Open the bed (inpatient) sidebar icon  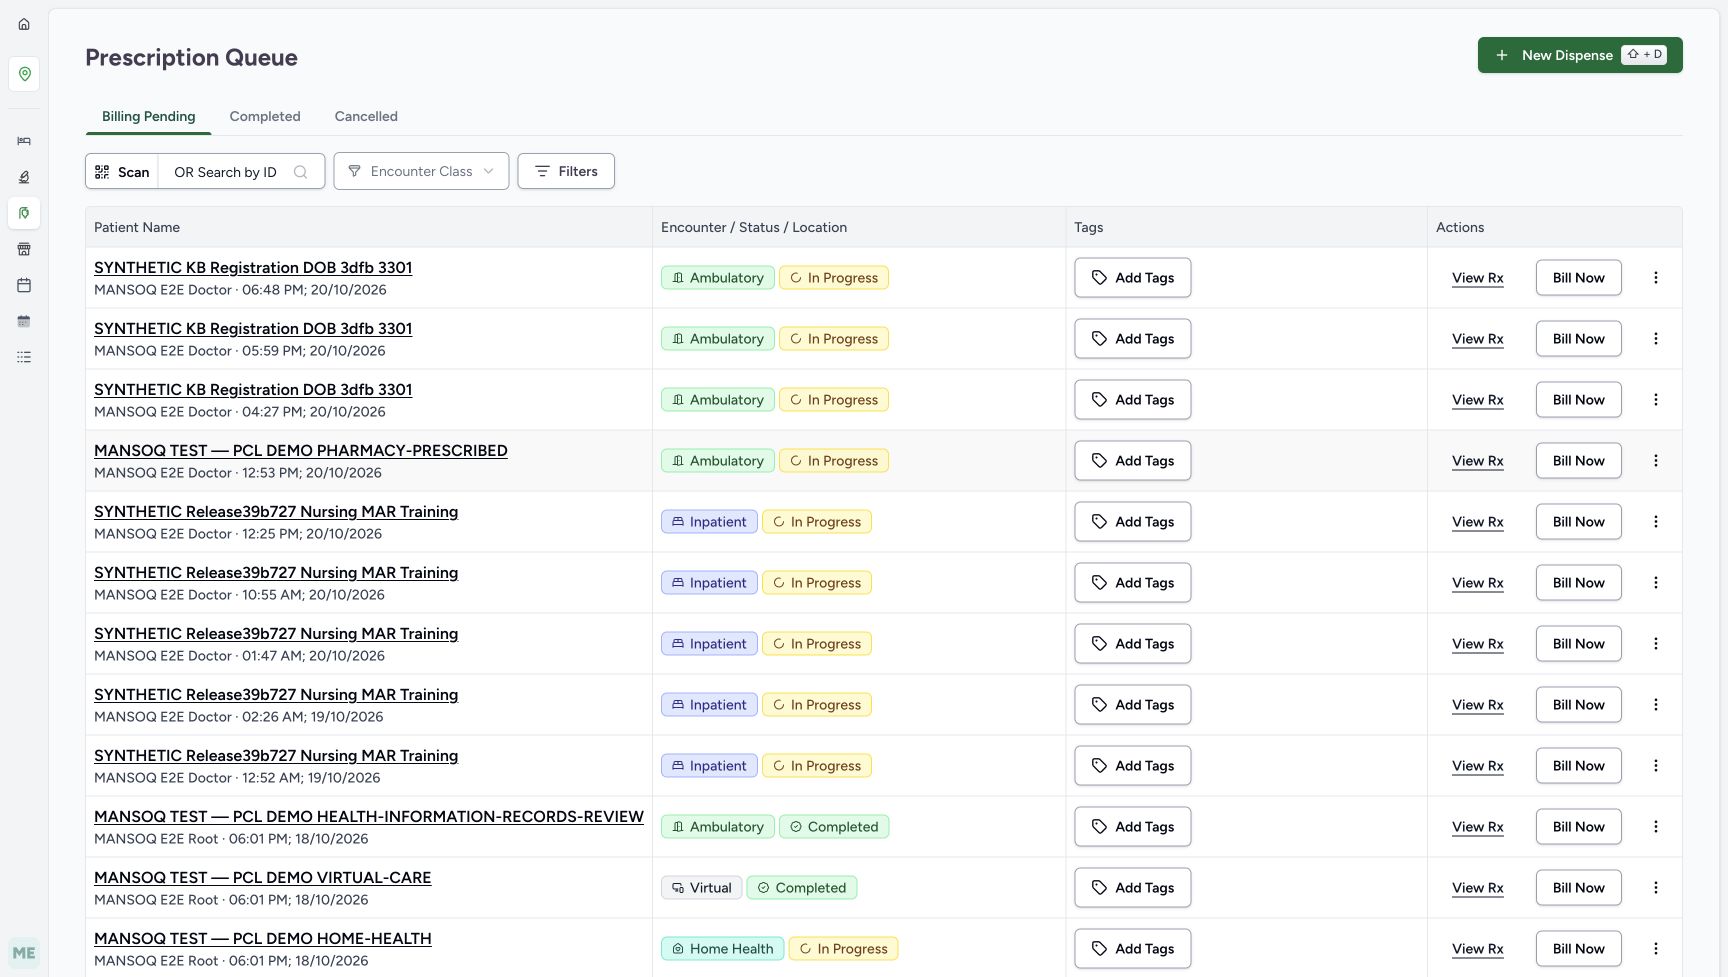click(x=24, y=141)
